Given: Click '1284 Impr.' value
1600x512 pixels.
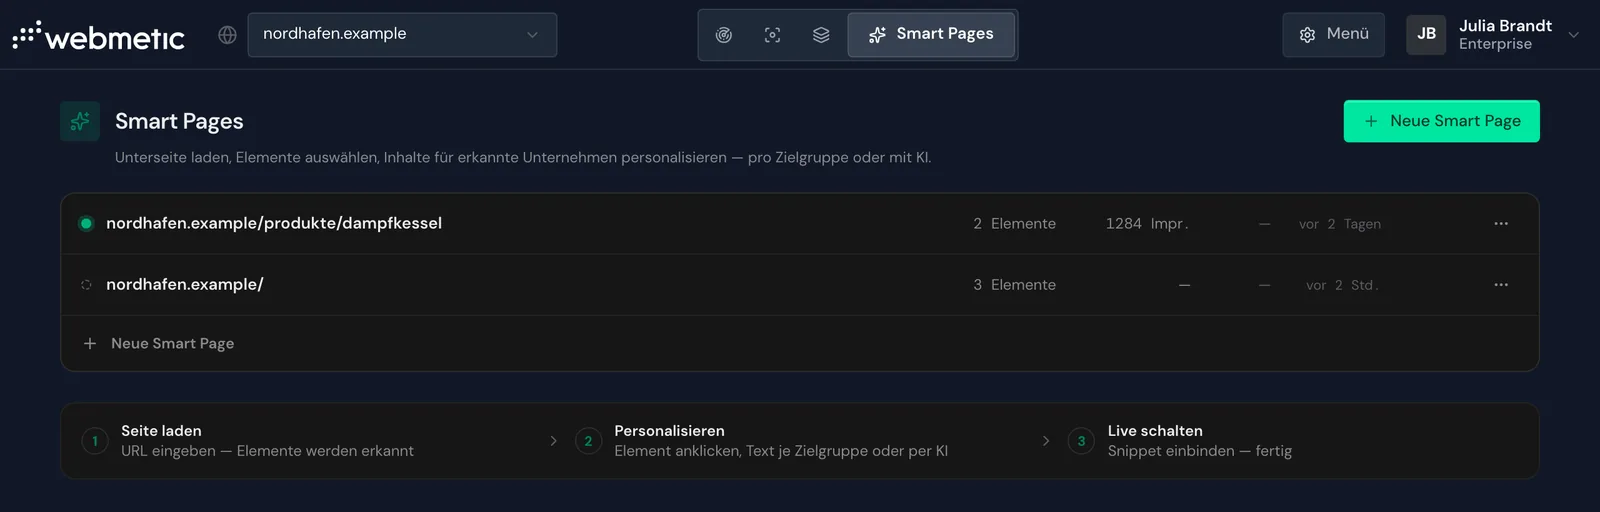Looking at the screenshot, I should [x=1147, y=224].
